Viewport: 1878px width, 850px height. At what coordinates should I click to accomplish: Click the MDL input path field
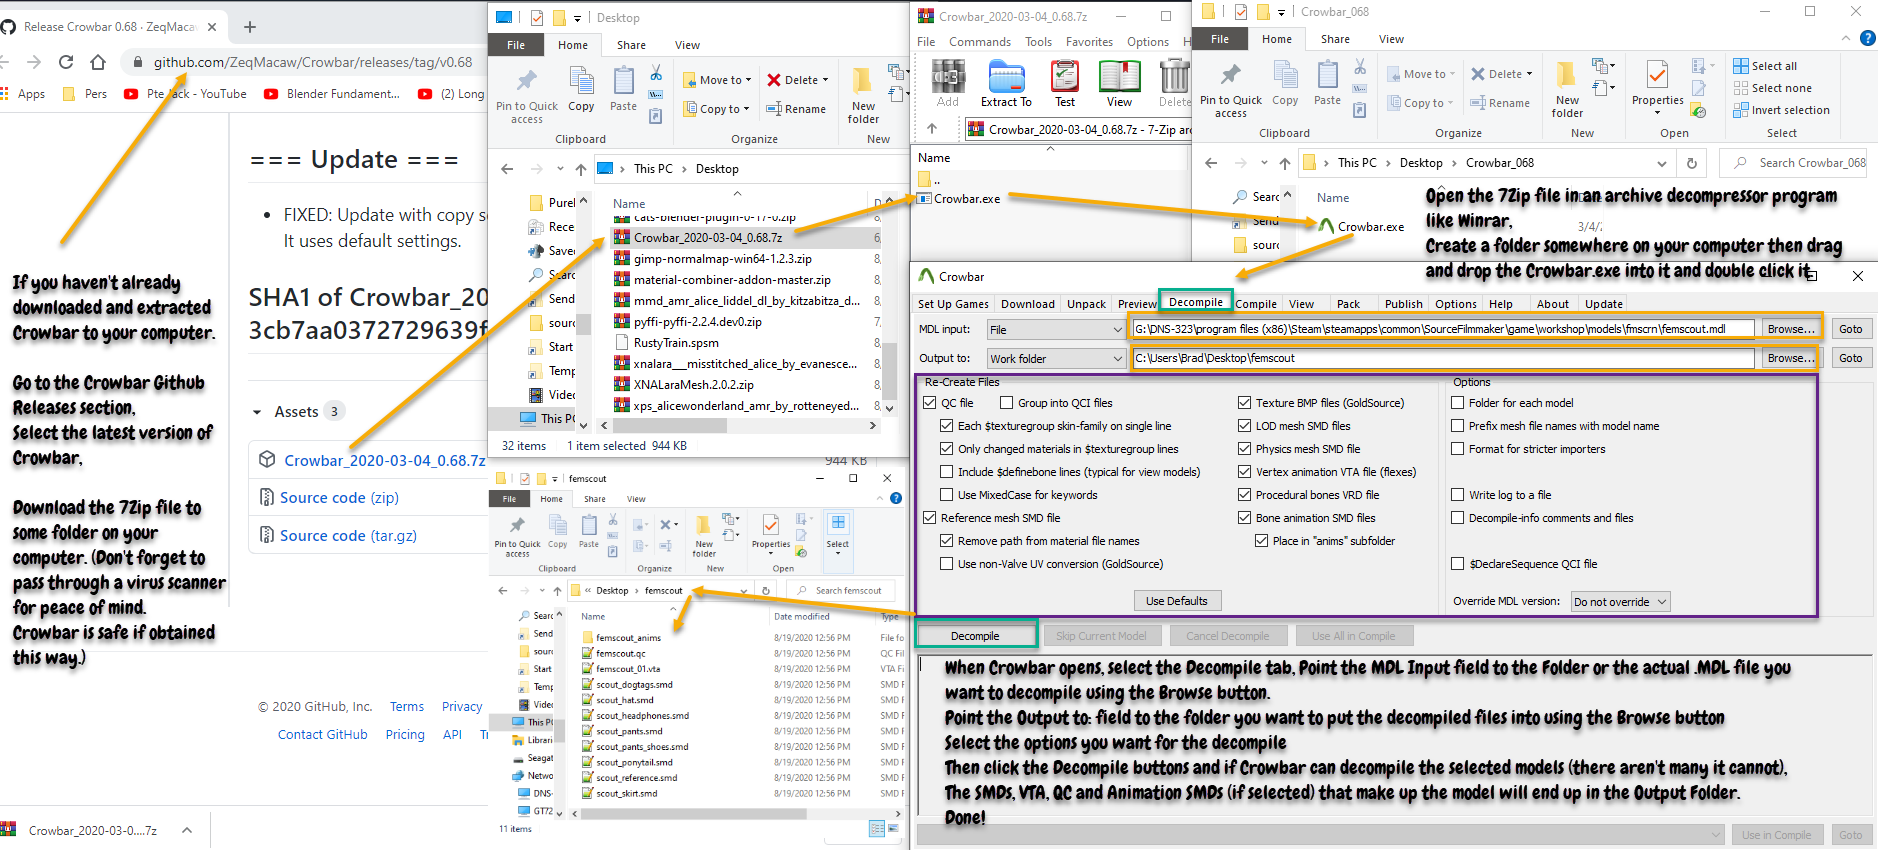[1443, 329]
